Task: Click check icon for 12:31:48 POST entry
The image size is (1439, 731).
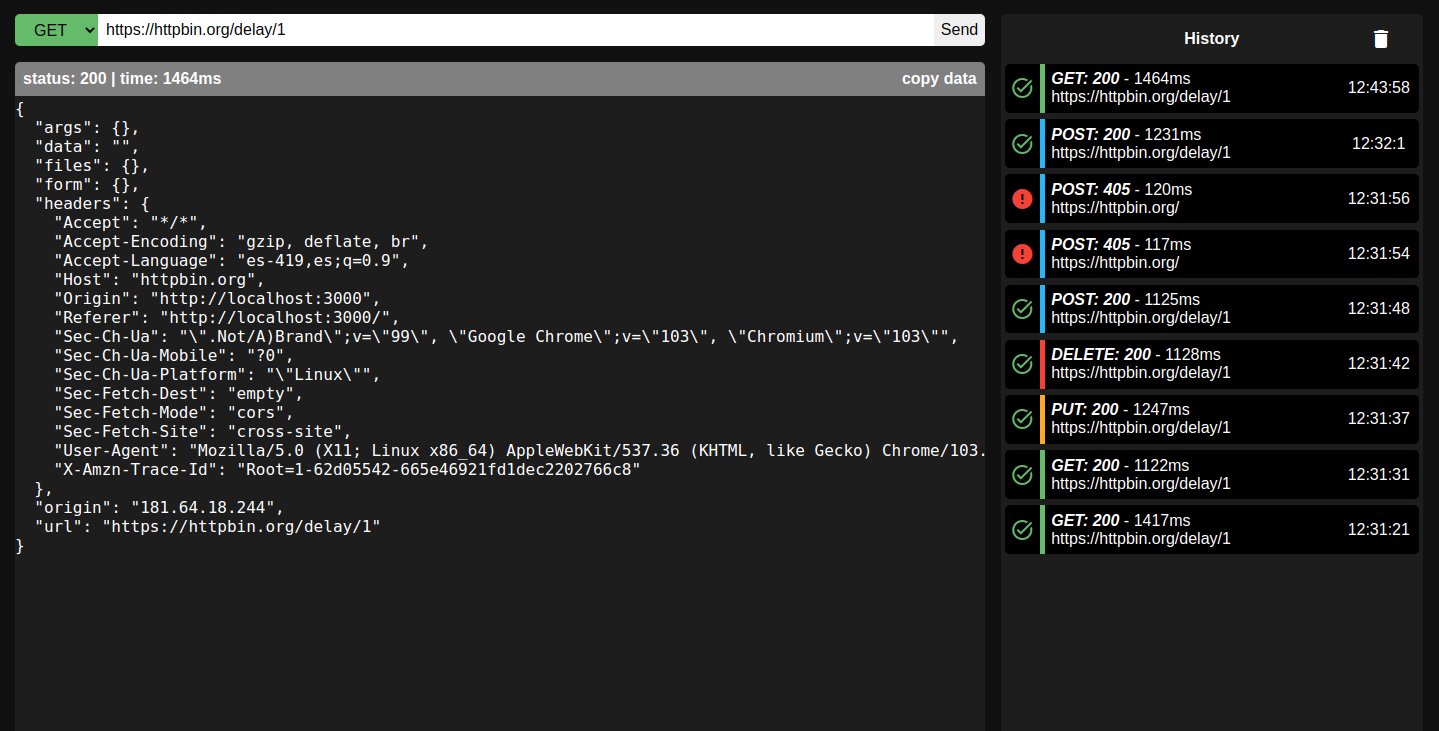Action: [1022, 308]
